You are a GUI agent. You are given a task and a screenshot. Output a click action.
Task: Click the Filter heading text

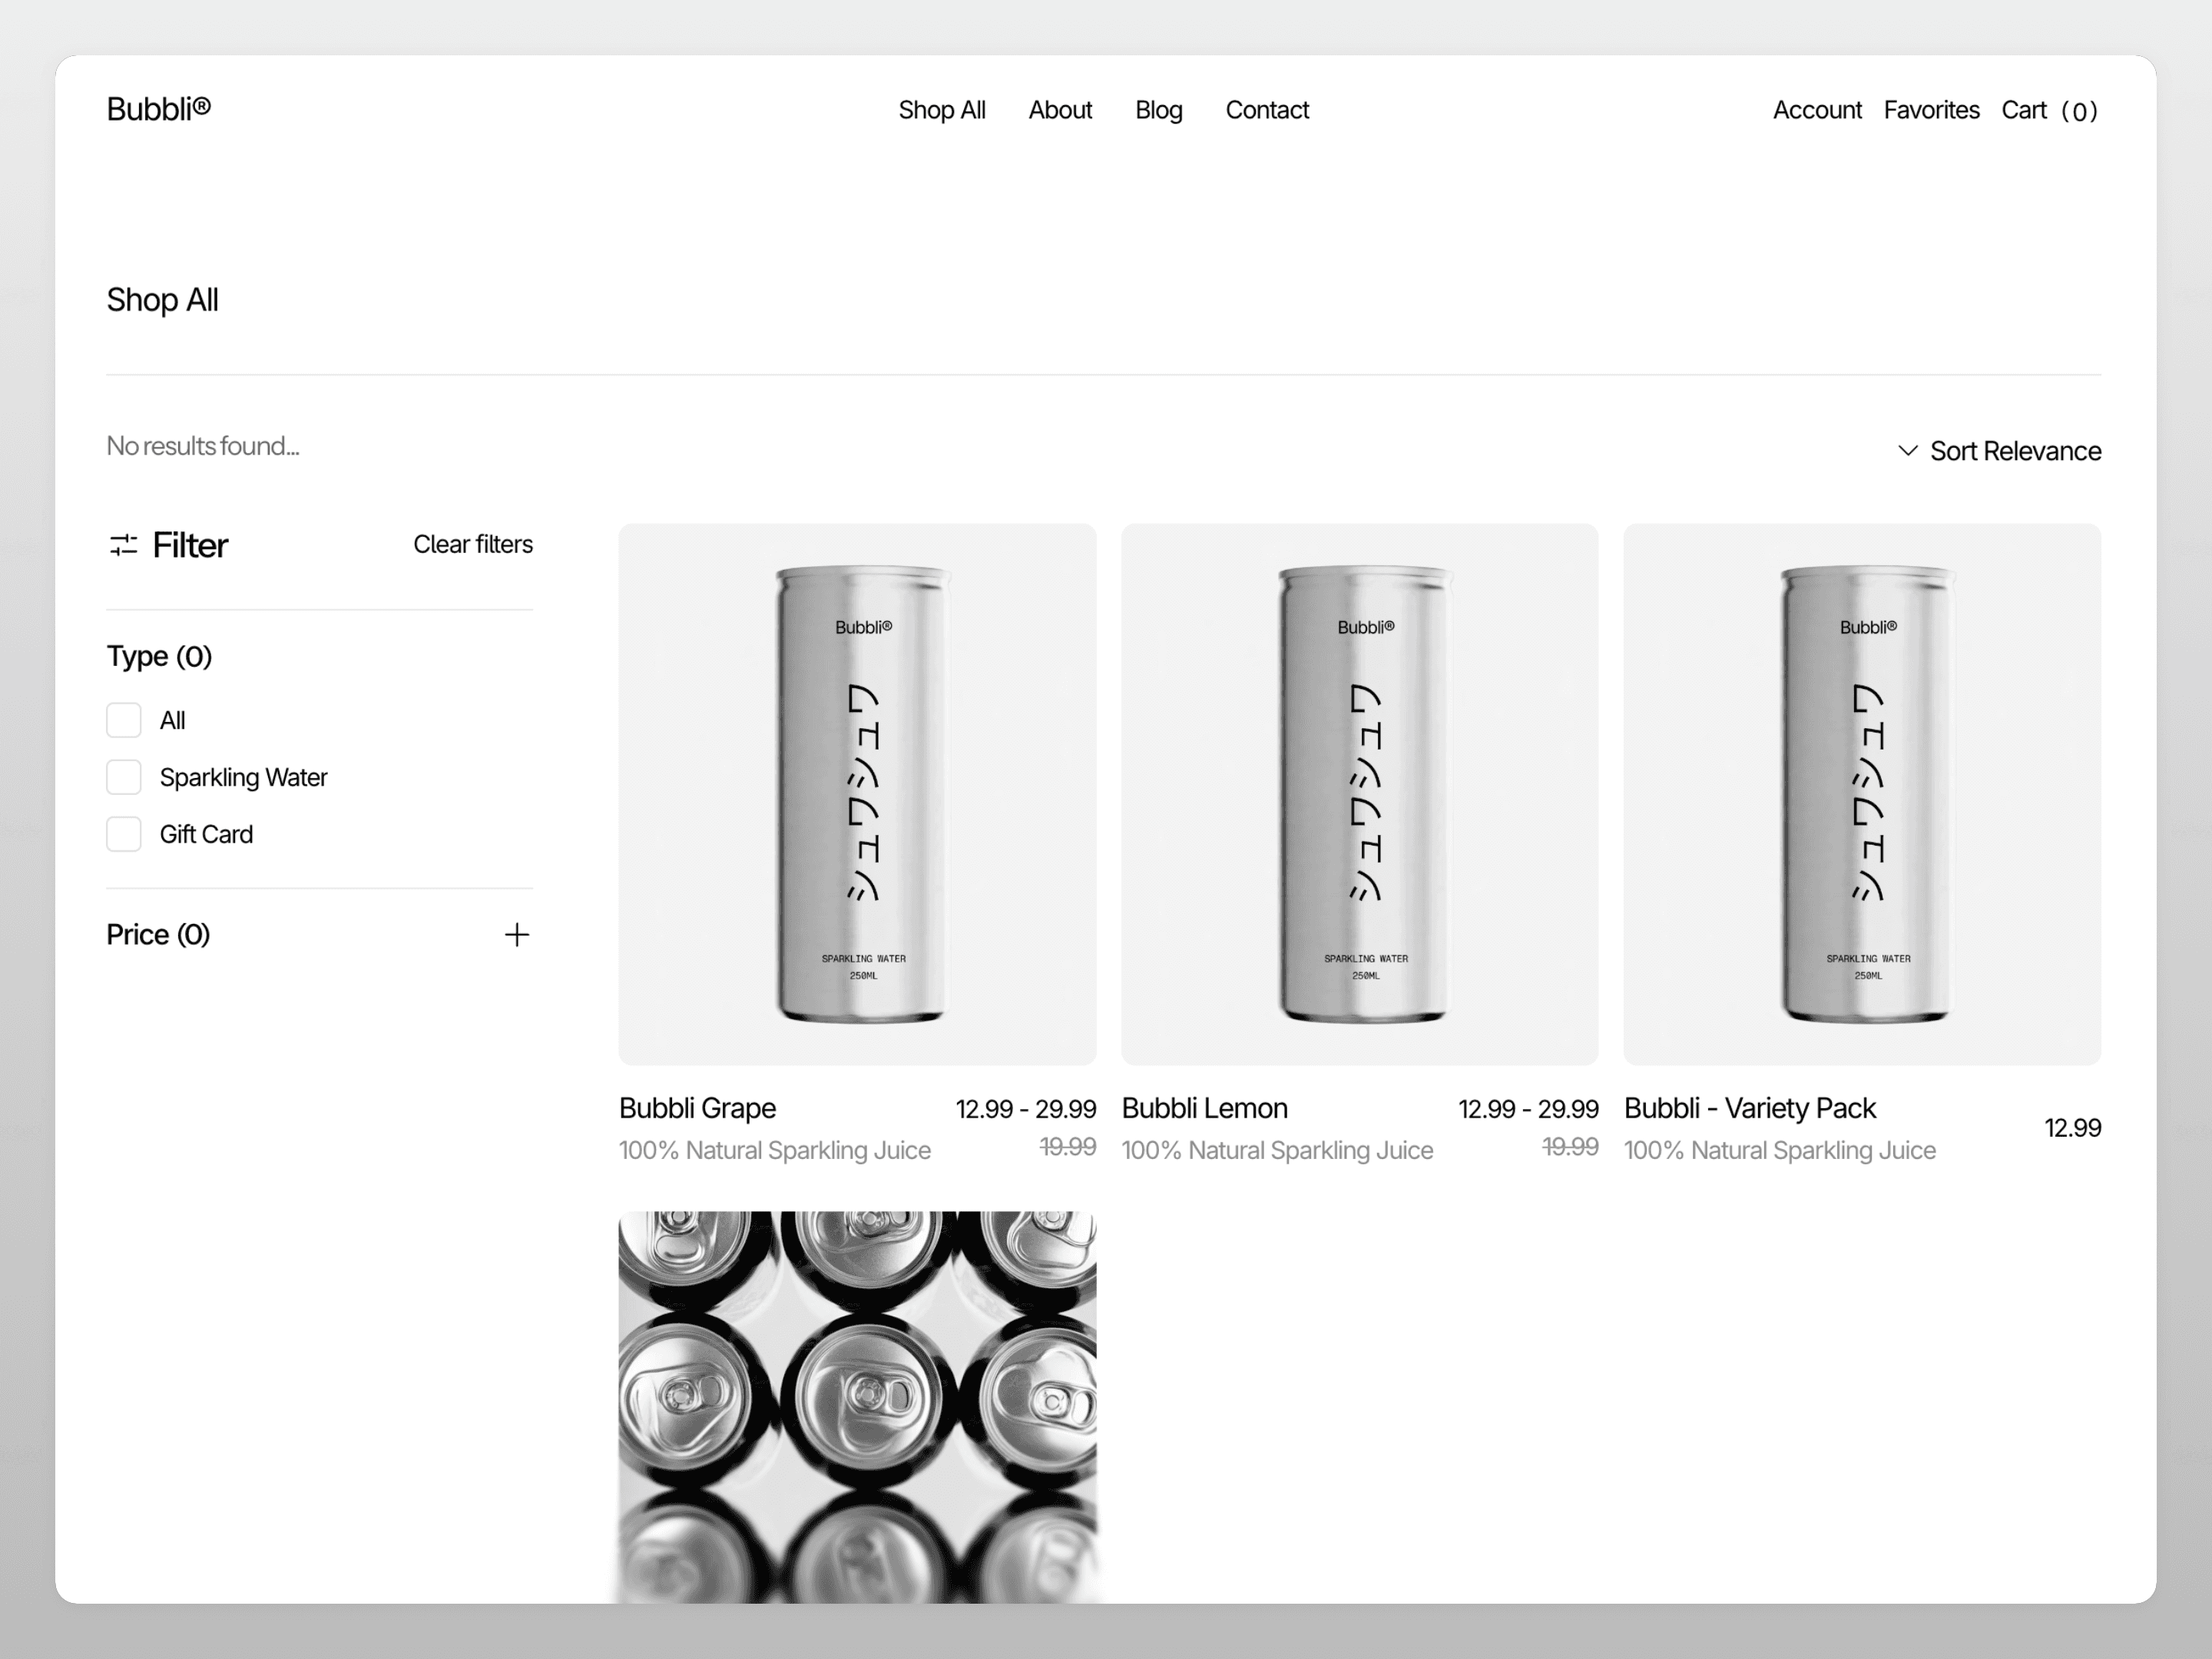click(x=190, y=545)
